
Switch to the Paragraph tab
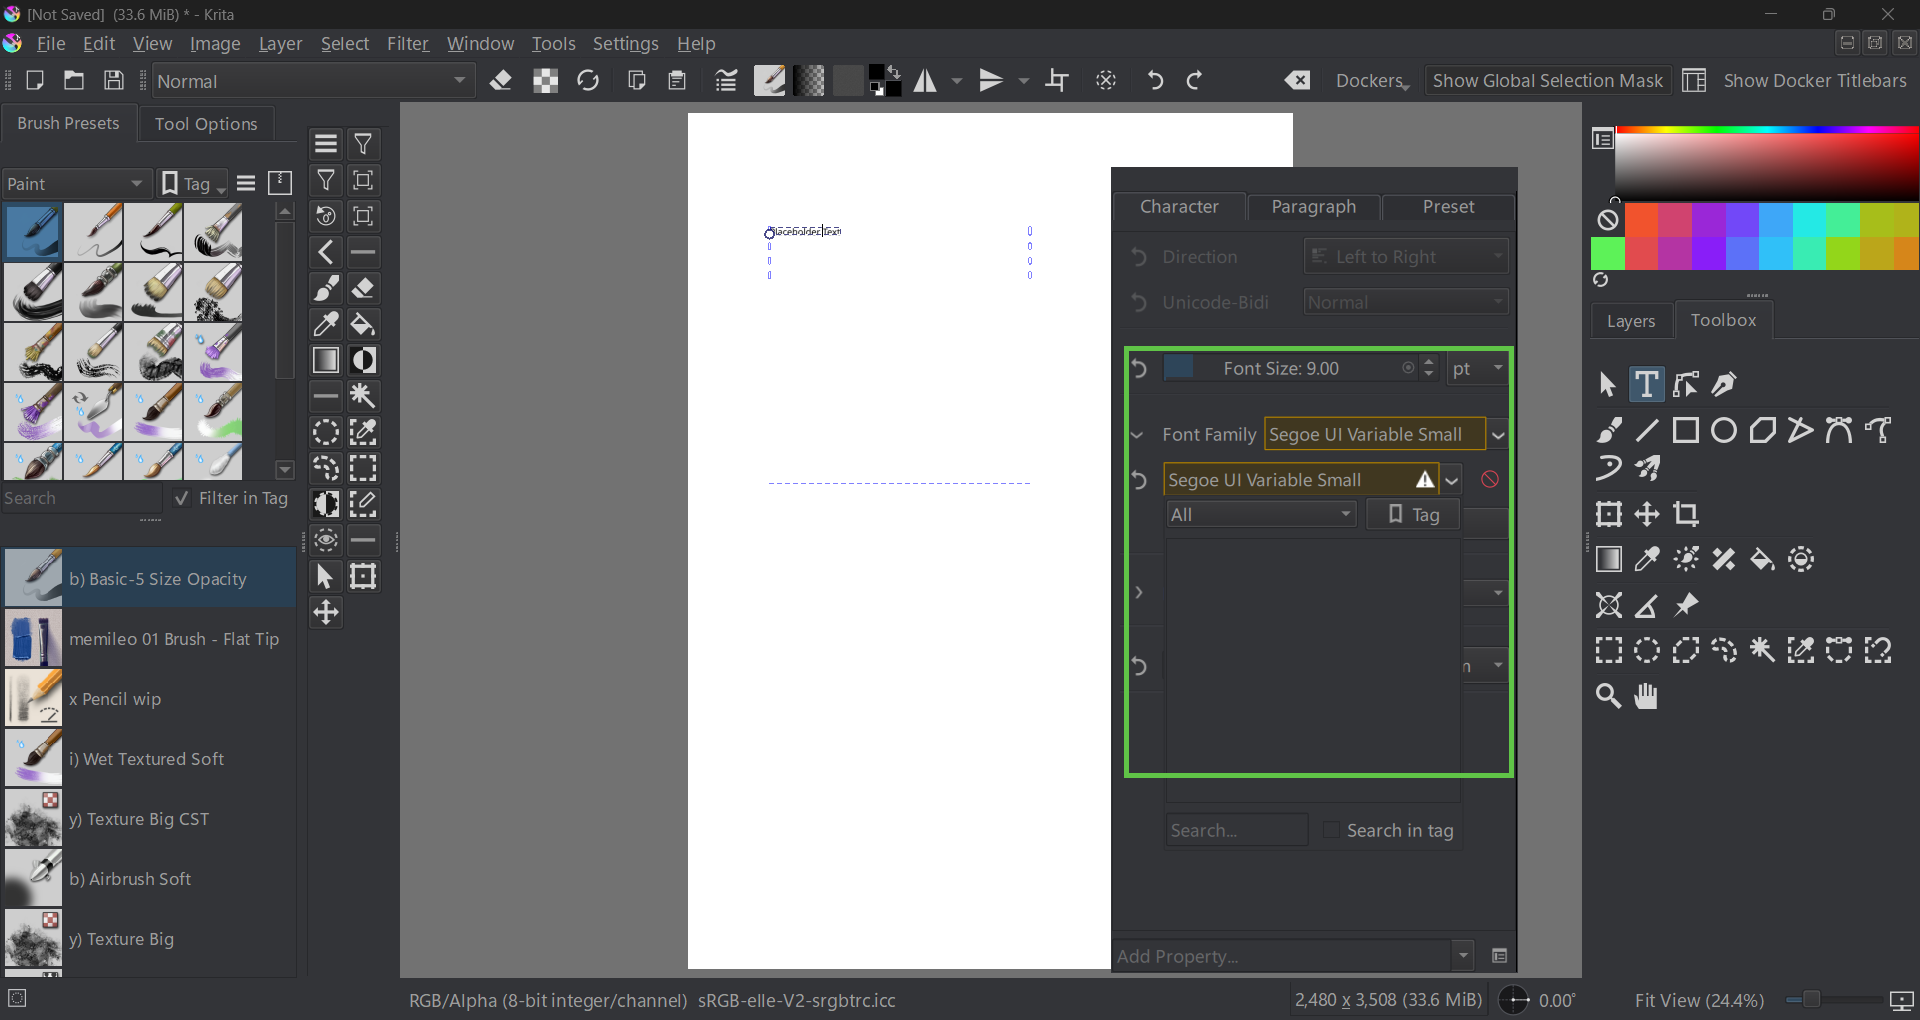point(1313,207)
